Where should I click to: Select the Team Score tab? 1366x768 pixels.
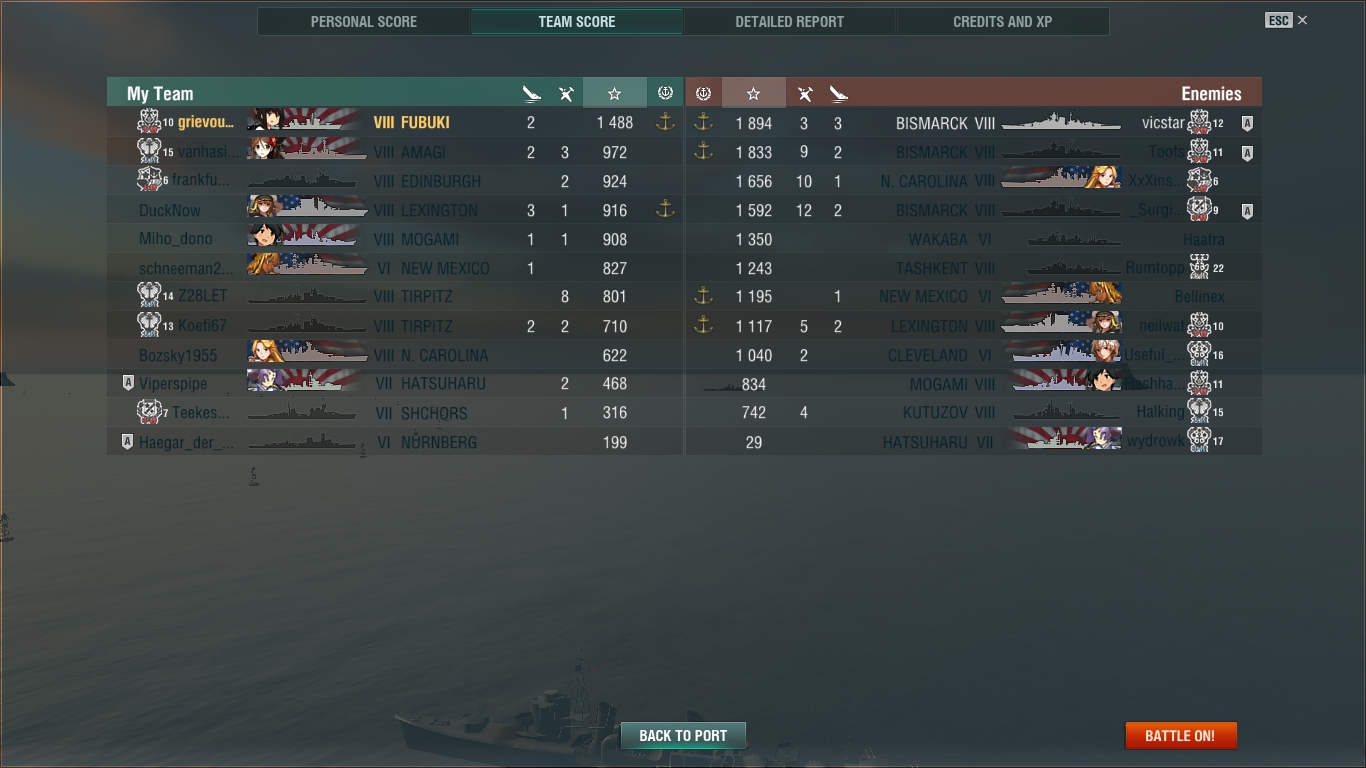[577, 21]
